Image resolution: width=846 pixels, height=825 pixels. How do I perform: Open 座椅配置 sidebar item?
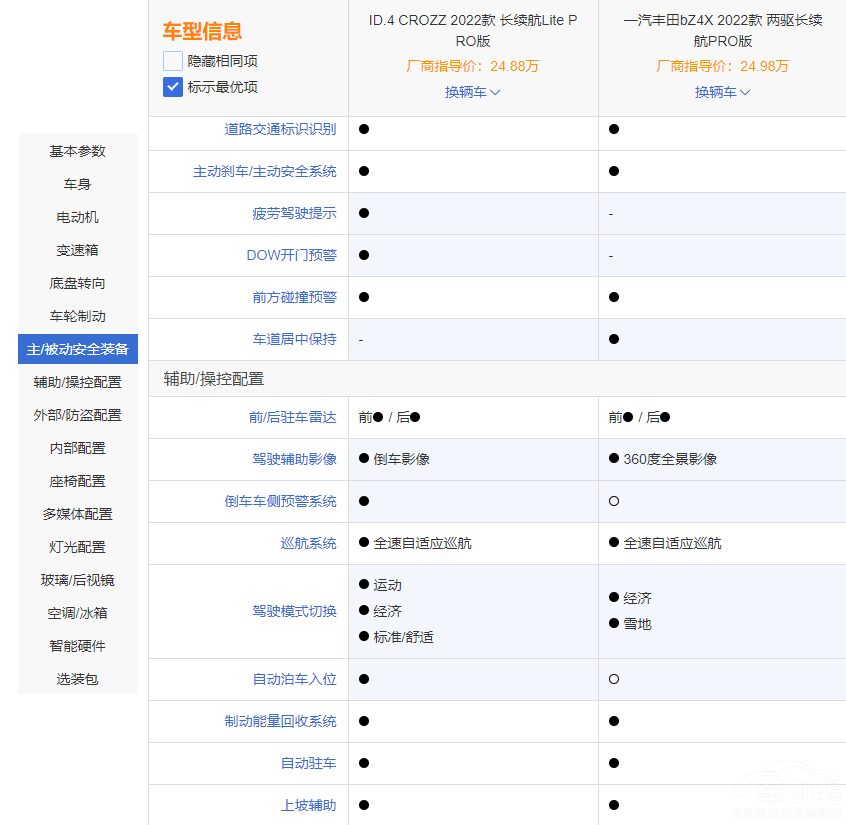coord(78,481)
